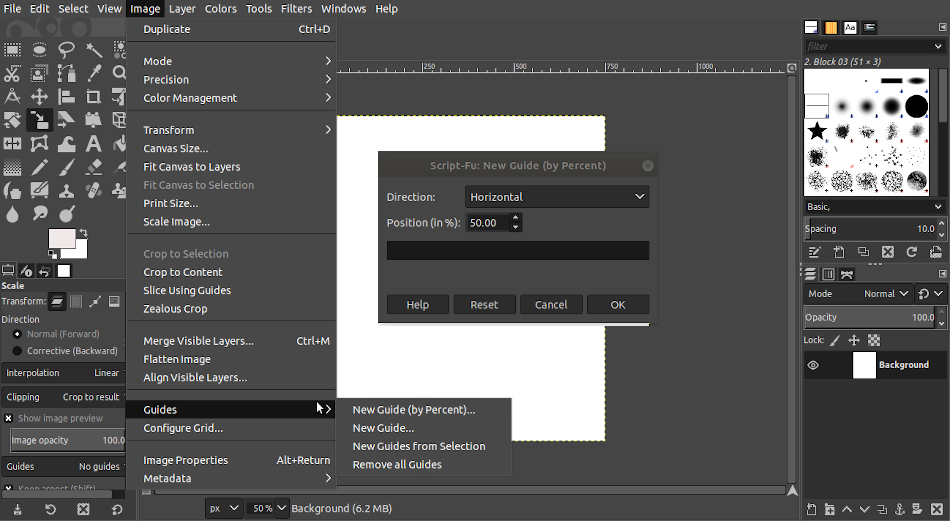This screenshot has height=521, width=950.
Task: Toggle lock alpha channel checkerboard icon
Action: pyautogui.click(x=874, y=340)
